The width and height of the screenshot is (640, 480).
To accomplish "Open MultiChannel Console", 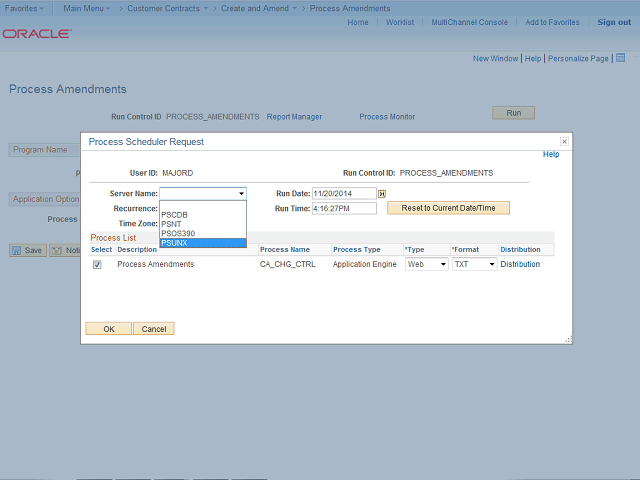I will 470,22.
